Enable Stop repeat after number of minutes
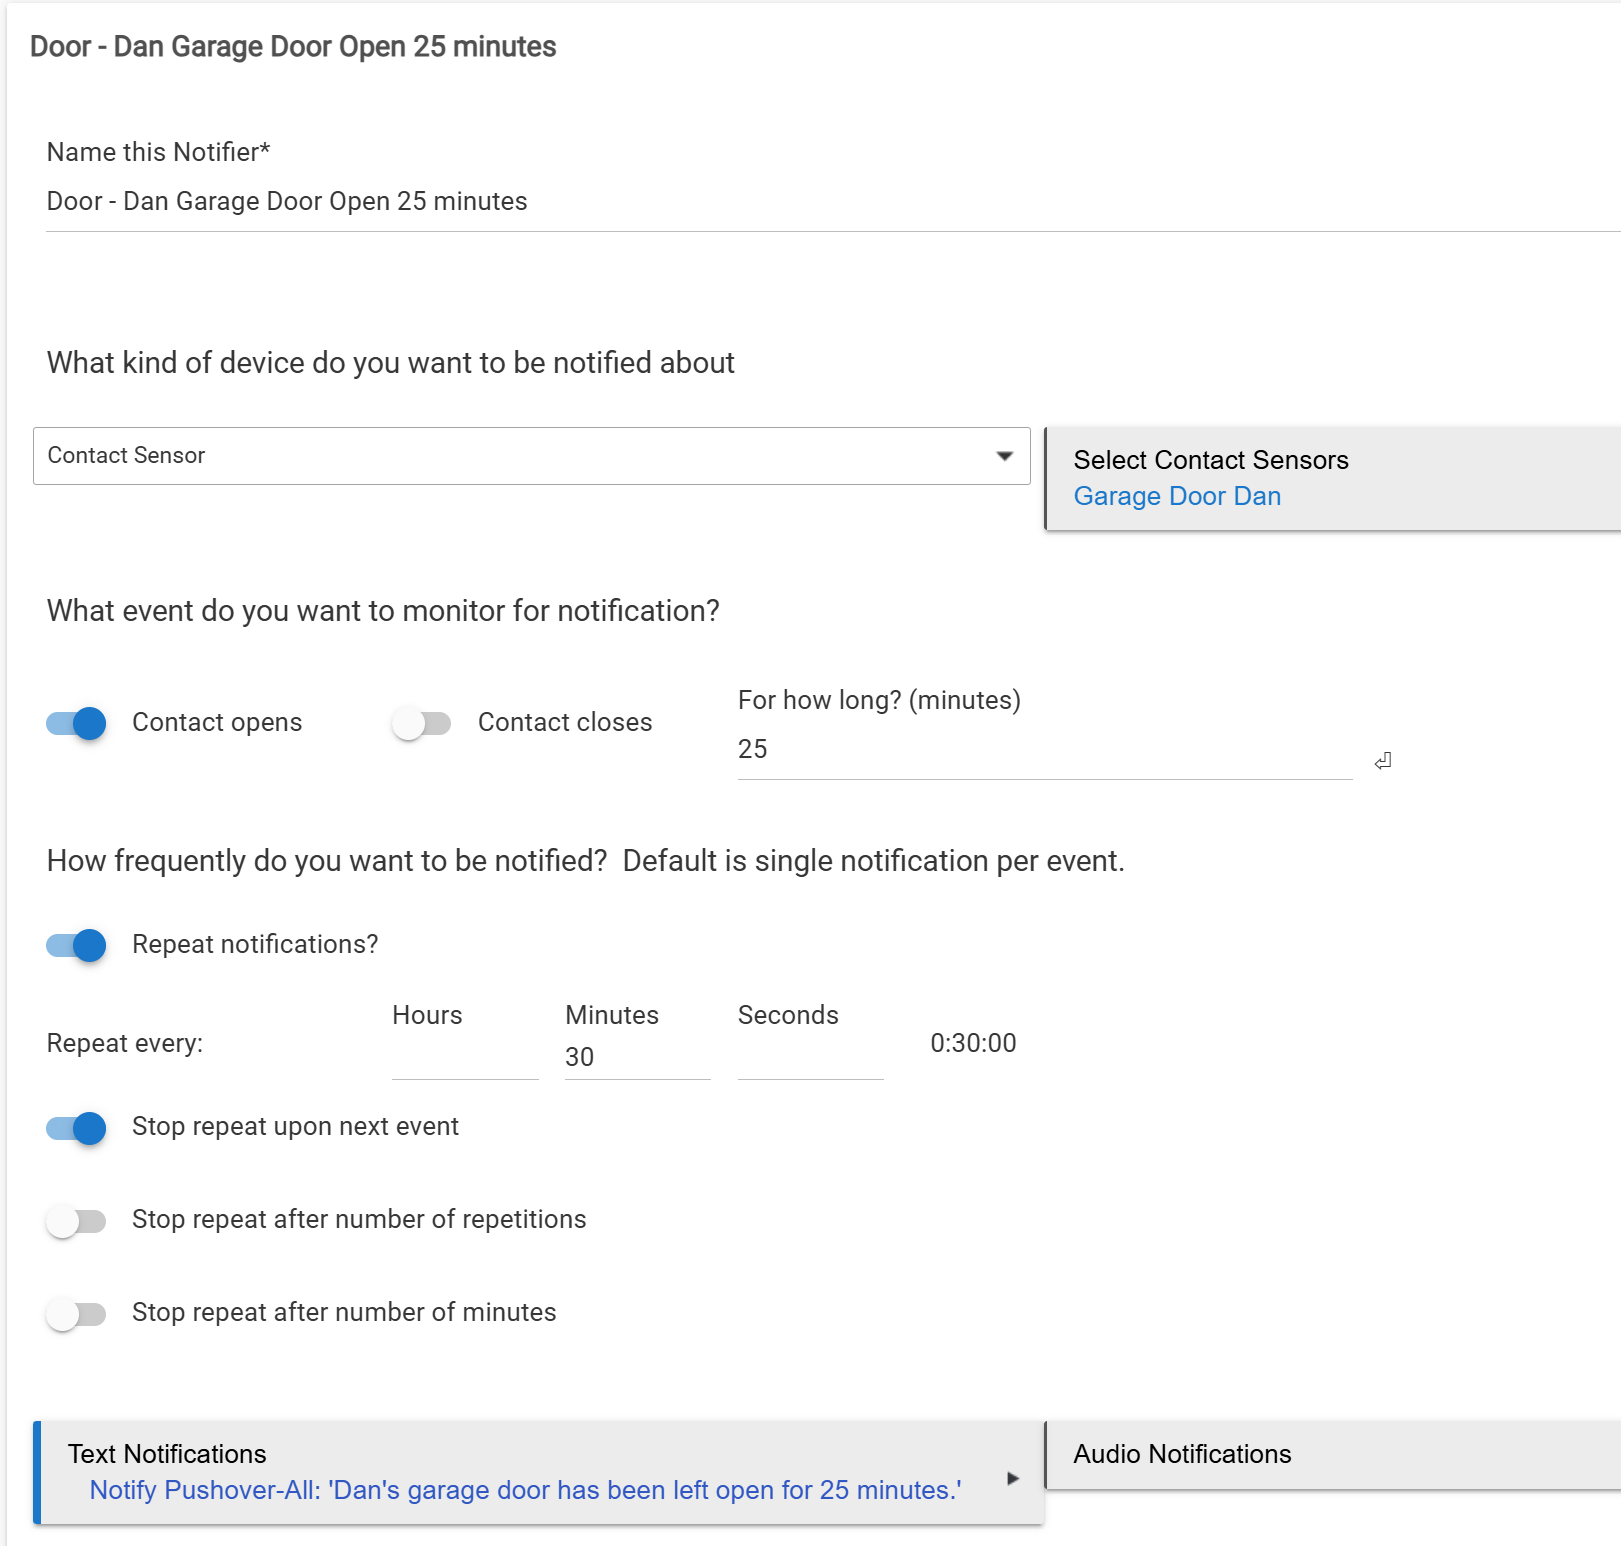 coord(77,1314)
